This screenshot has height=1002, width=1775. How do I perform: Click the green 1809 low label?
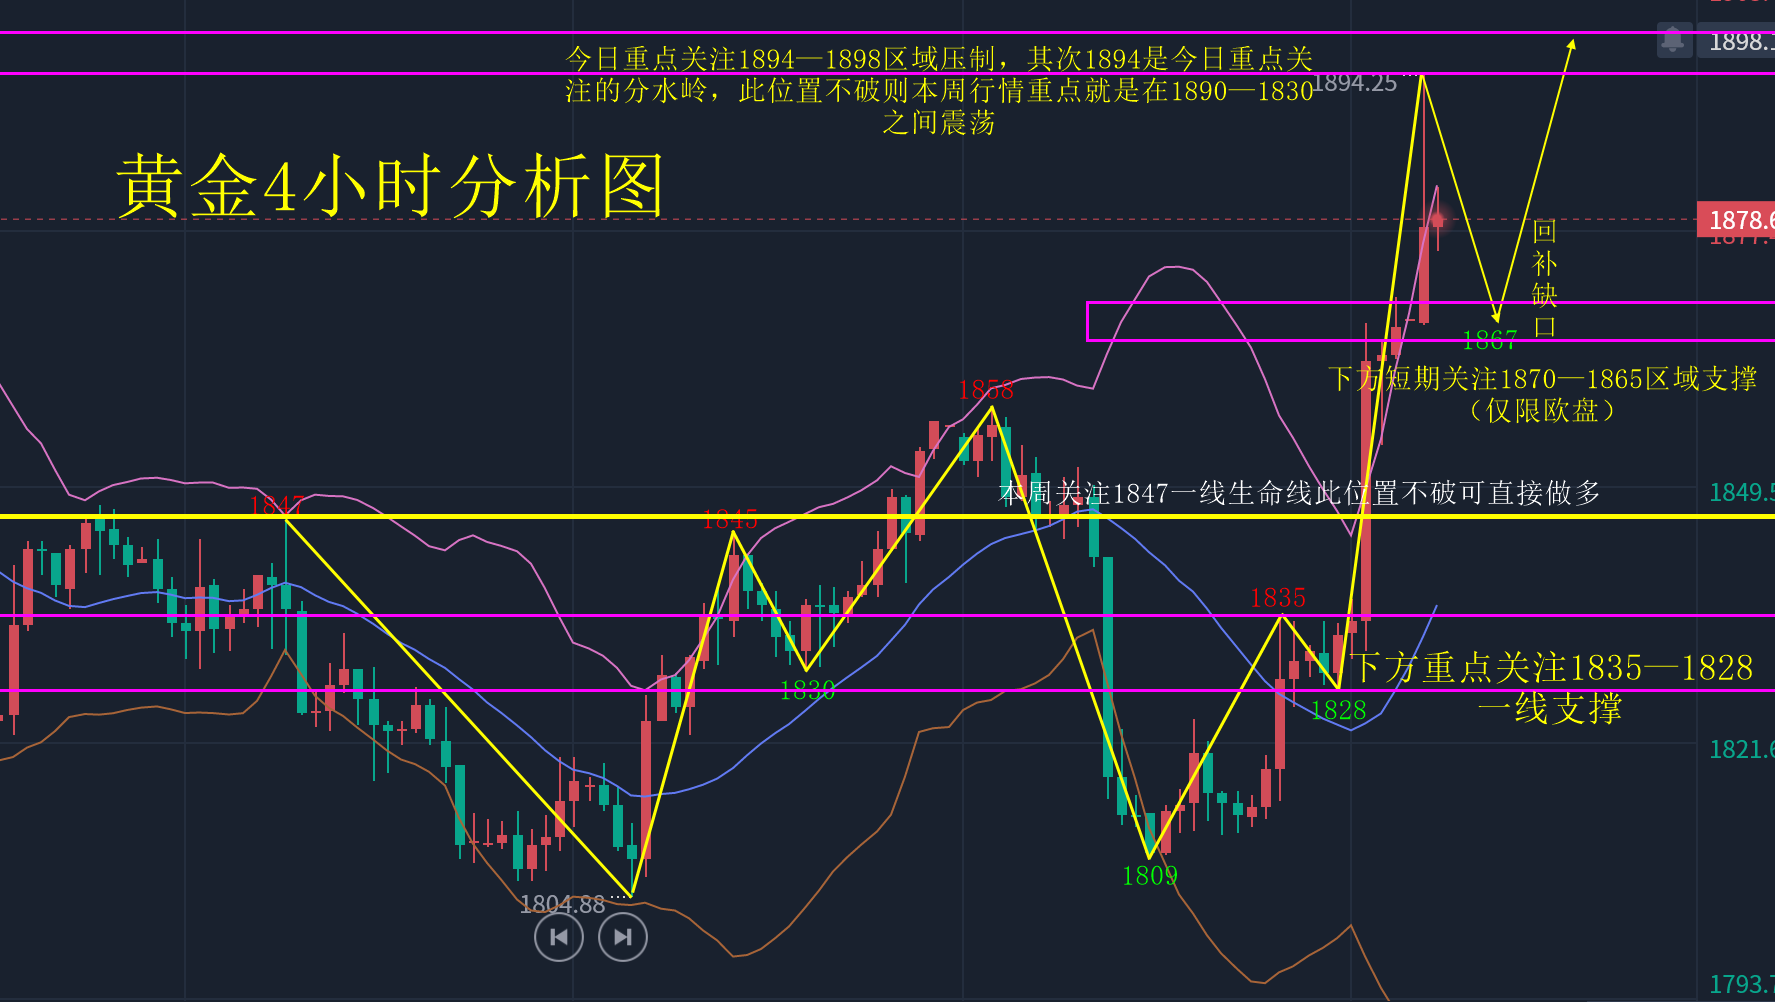point(1149,876)
